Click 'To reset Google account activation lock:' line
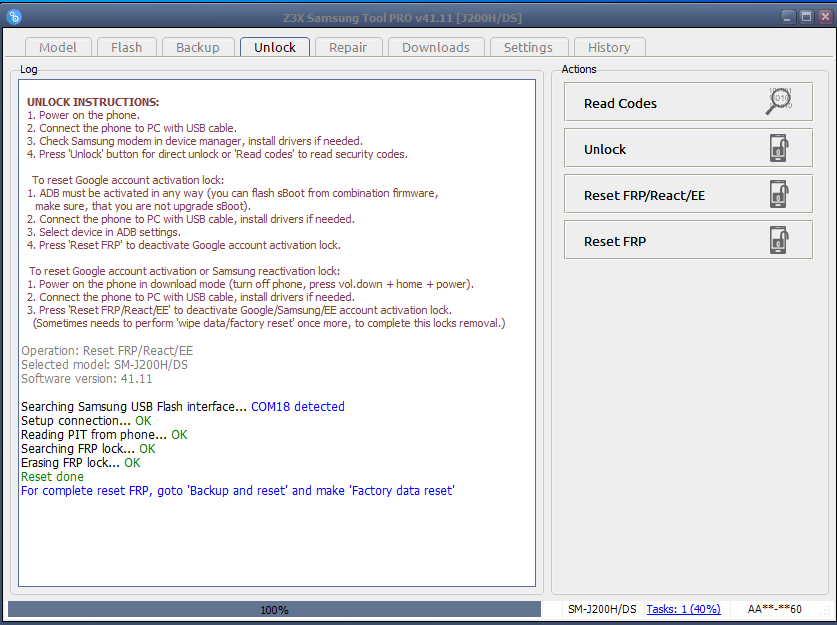The height and width of the screenshot is (625, 837). [x=128, y=180]
